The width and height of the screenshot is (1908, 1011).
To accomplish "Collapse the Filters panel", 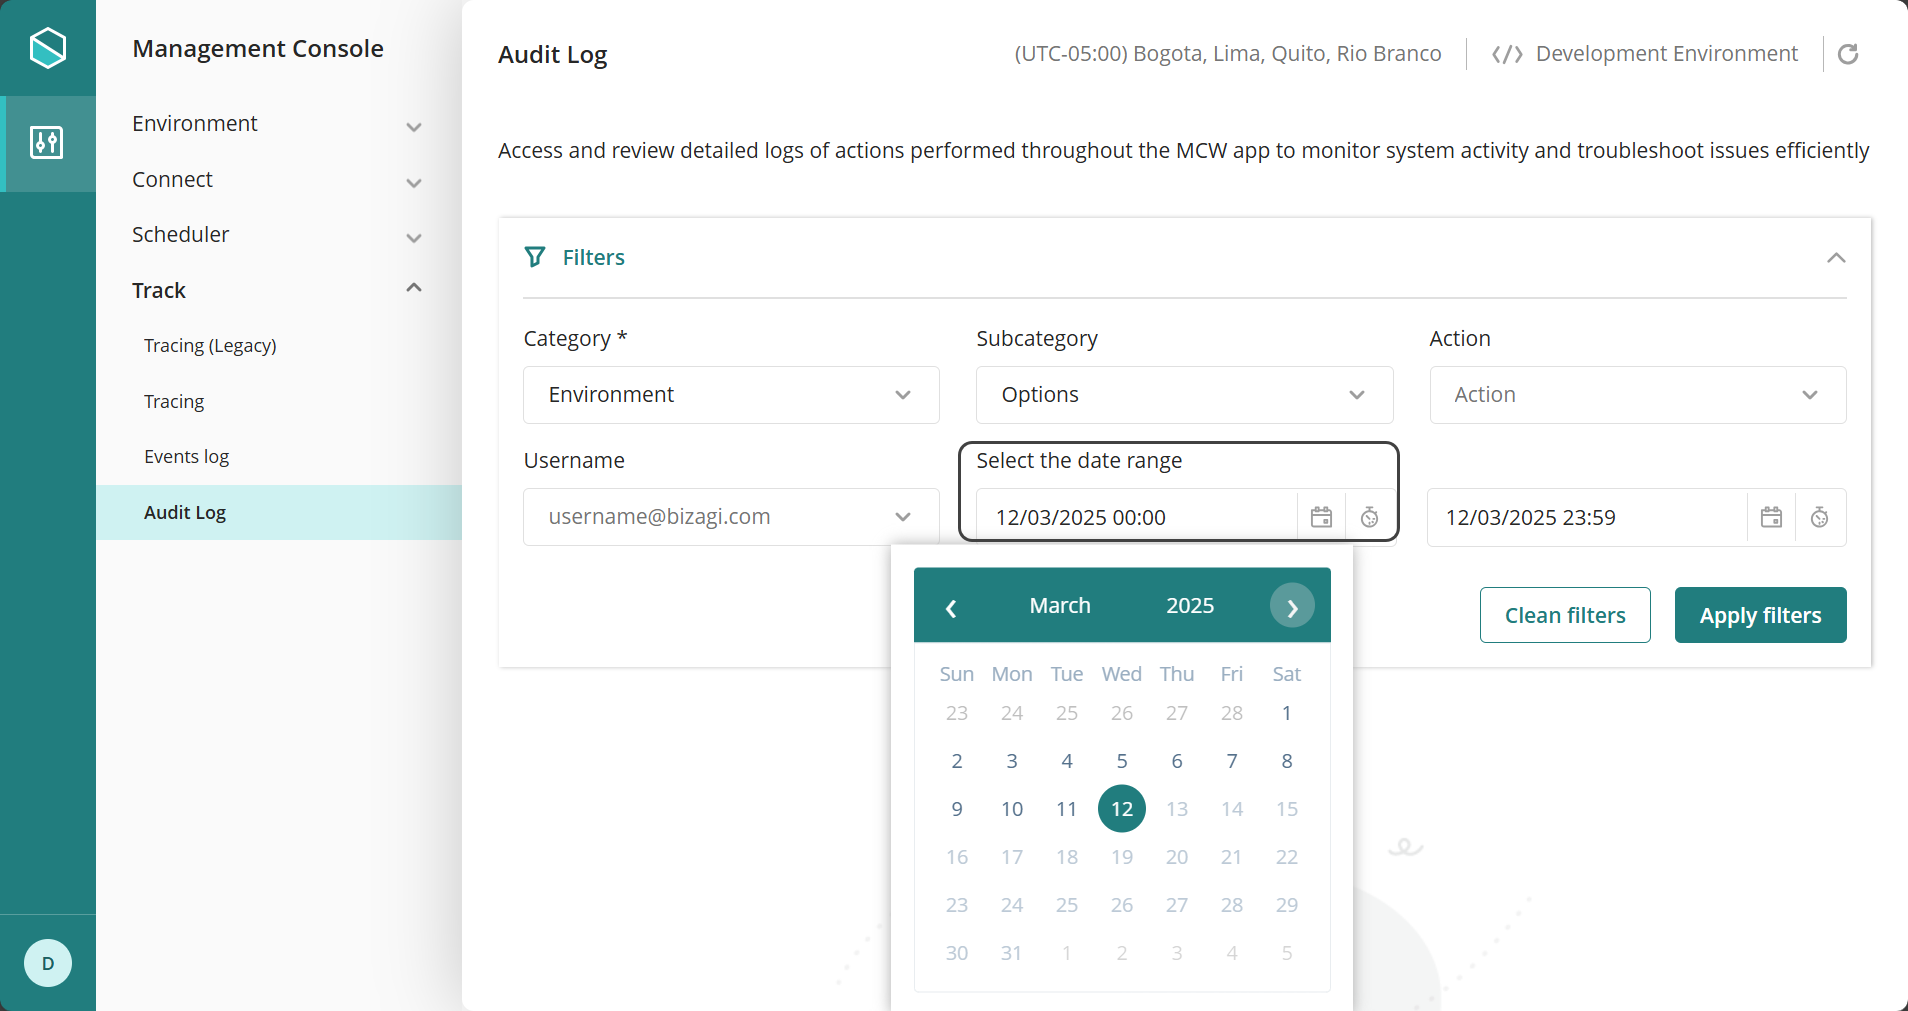I will pos(1836,258).
